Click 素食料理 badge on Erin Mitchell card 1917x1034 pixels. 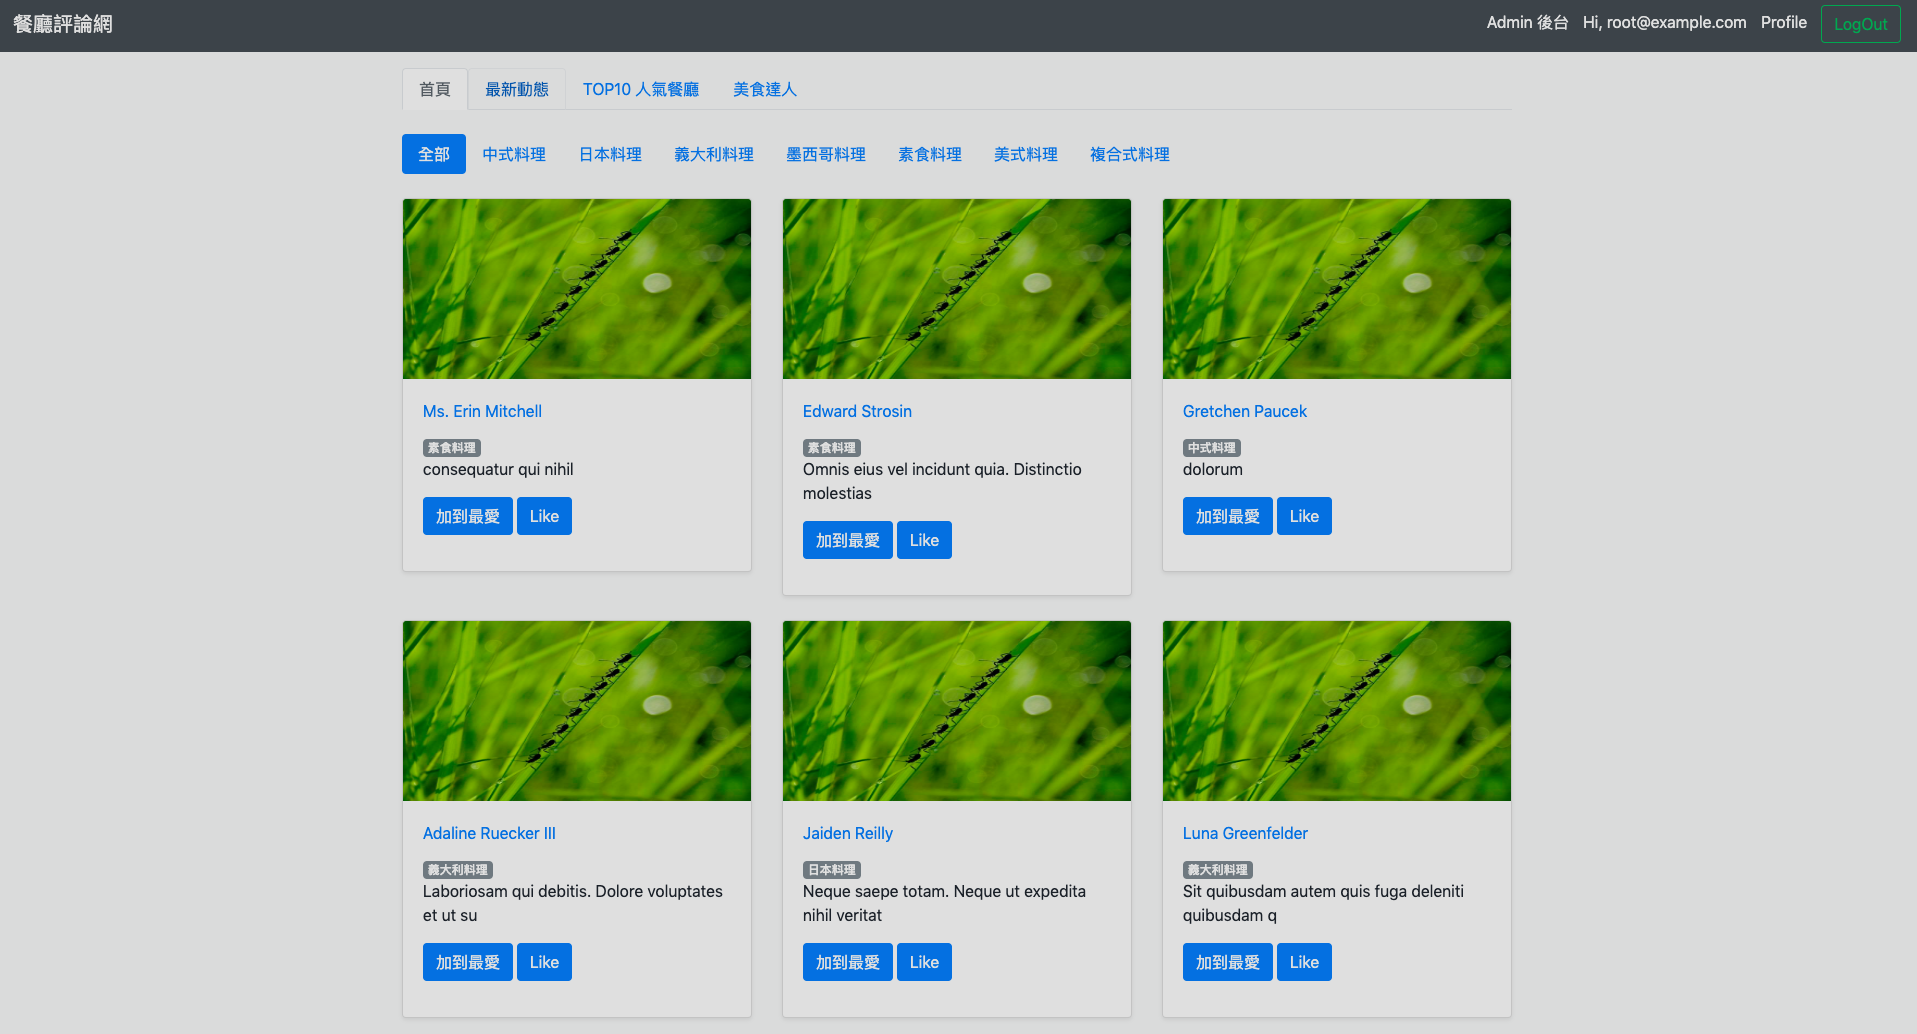(x=452, y=448)
